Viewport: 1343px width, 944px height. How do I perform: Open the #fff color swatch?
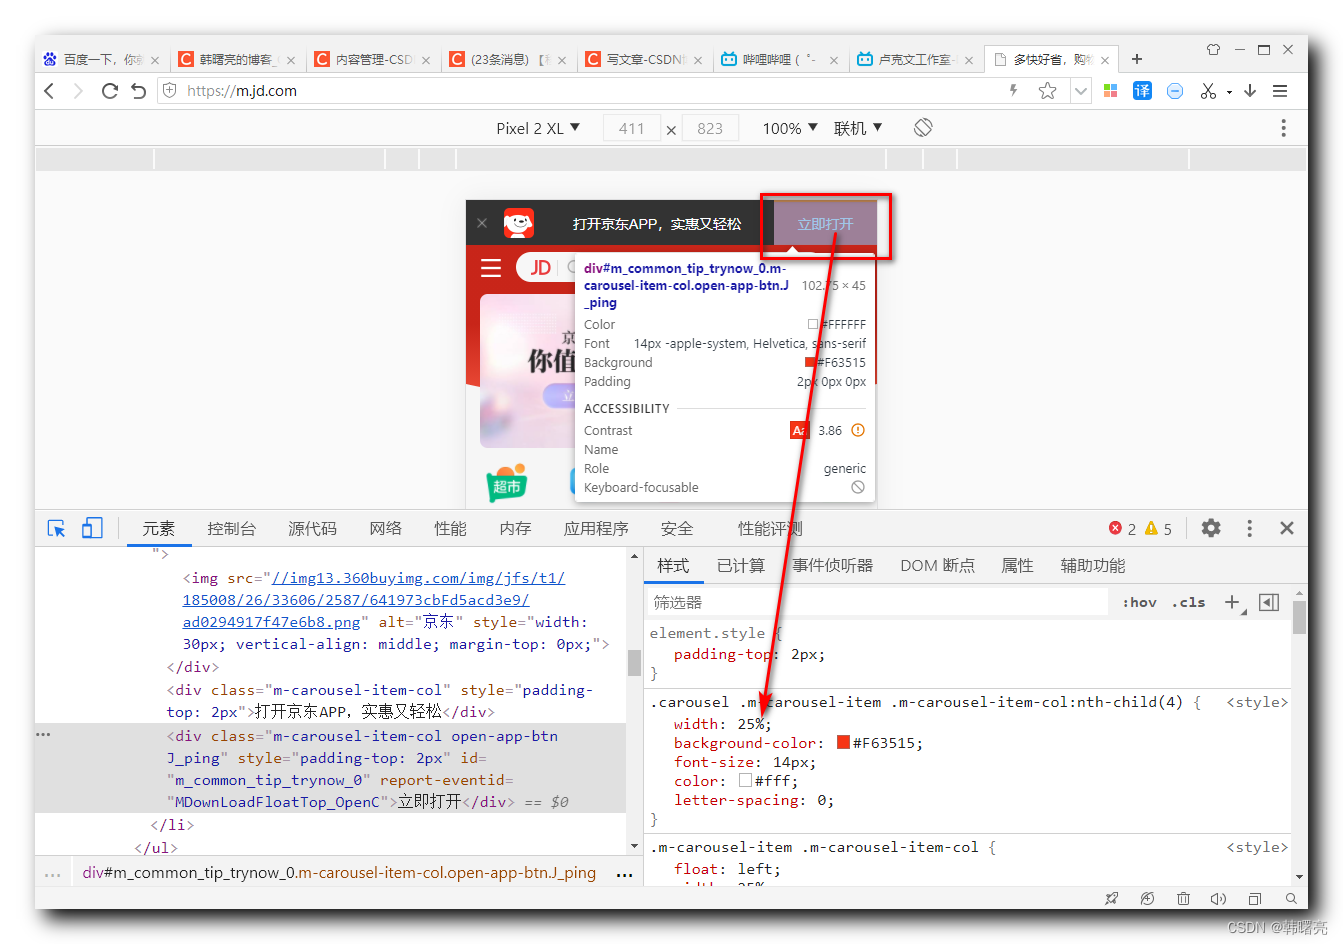click(x=745, y=780)
